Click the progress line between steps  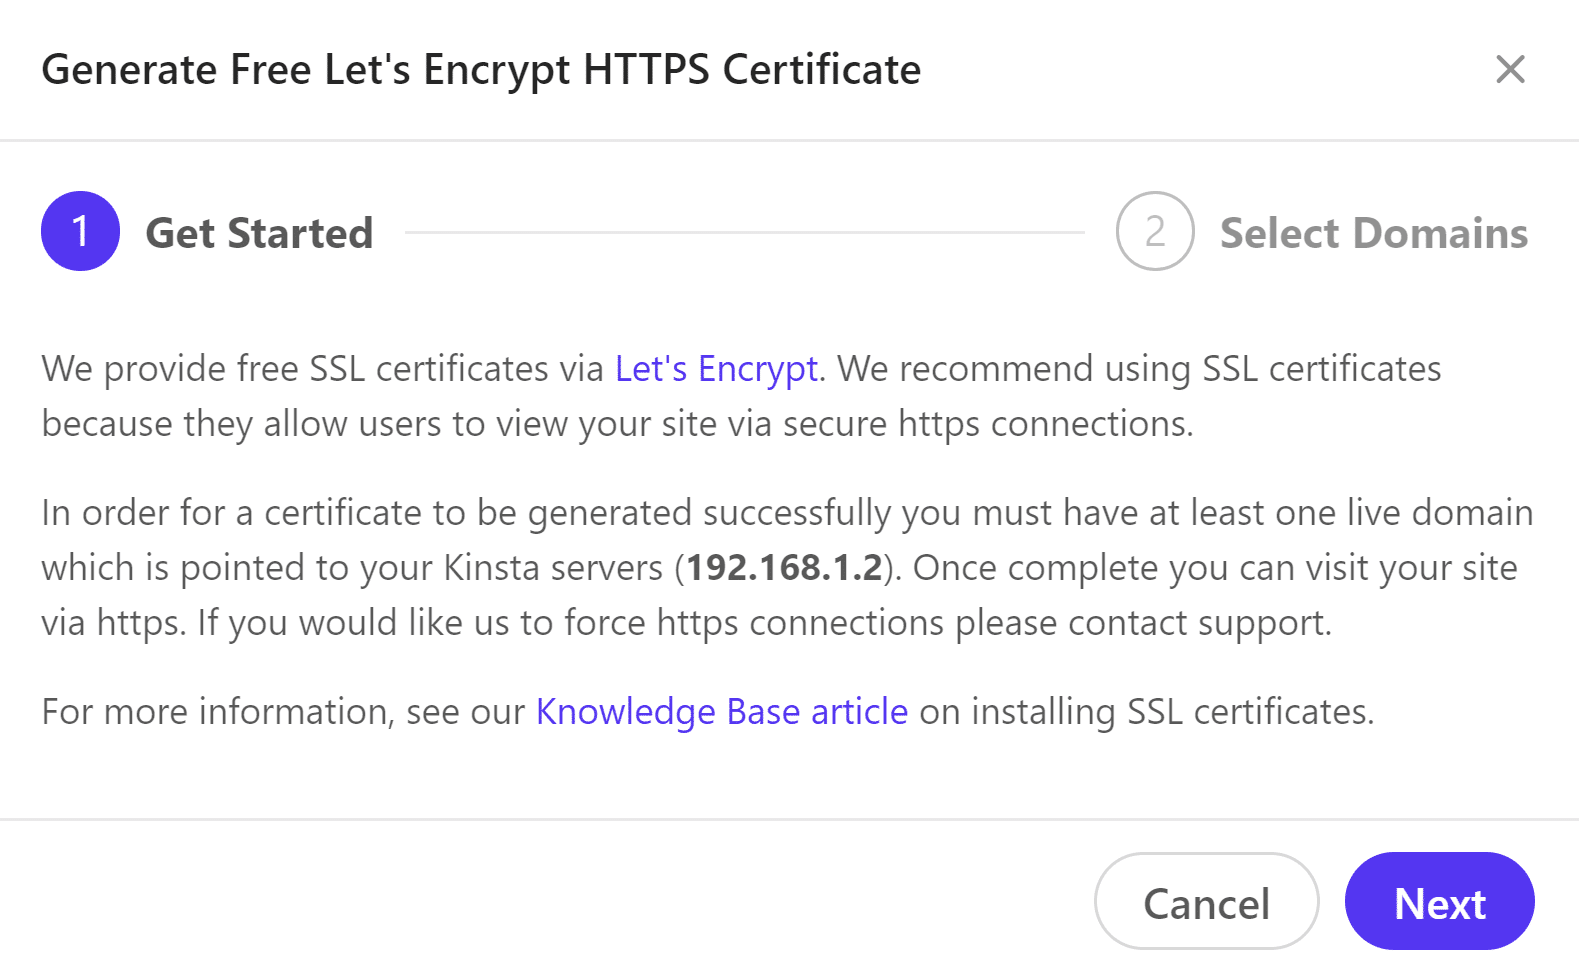[744, 232]
